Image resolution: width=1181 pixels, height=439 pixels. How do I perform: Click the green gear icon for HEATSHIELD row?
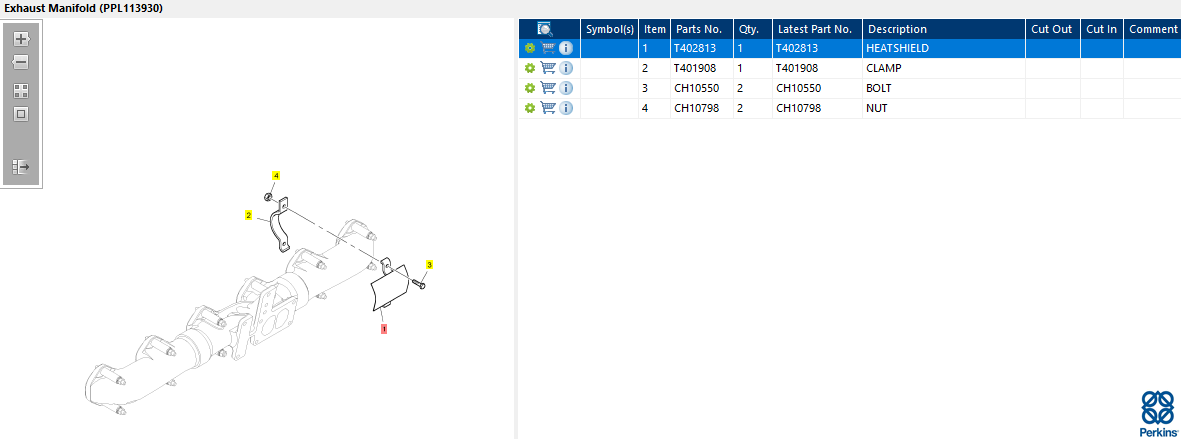tap(529, 48)
